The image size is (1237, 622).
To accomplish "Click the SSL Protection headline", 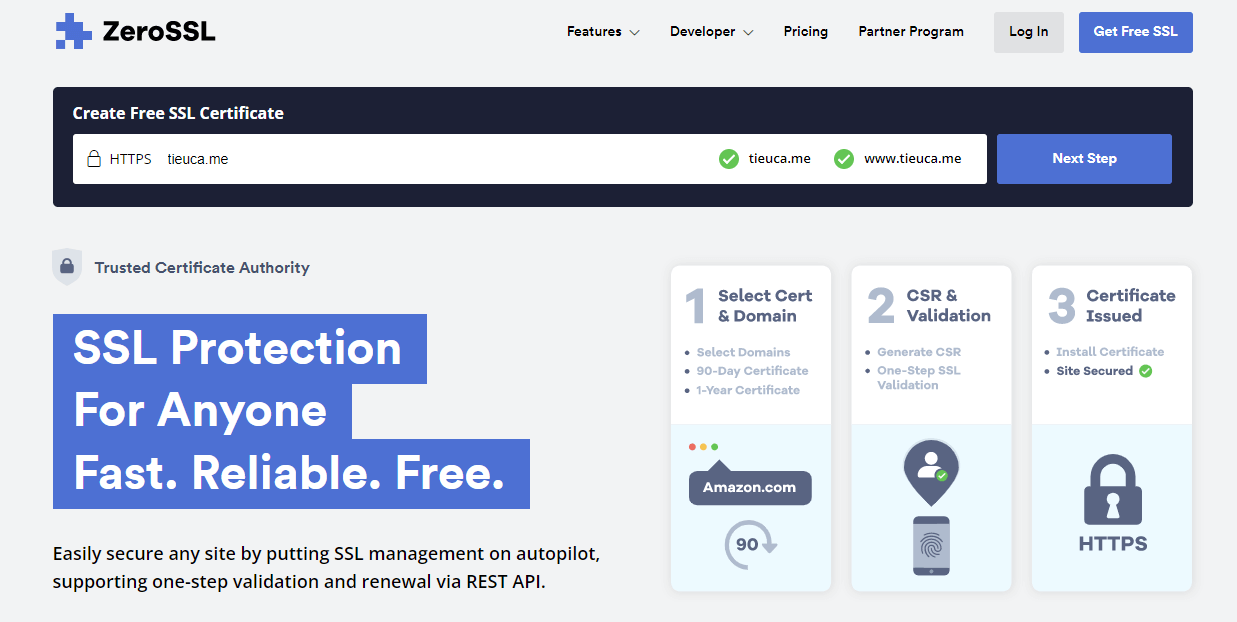I will tap(238, 348).
